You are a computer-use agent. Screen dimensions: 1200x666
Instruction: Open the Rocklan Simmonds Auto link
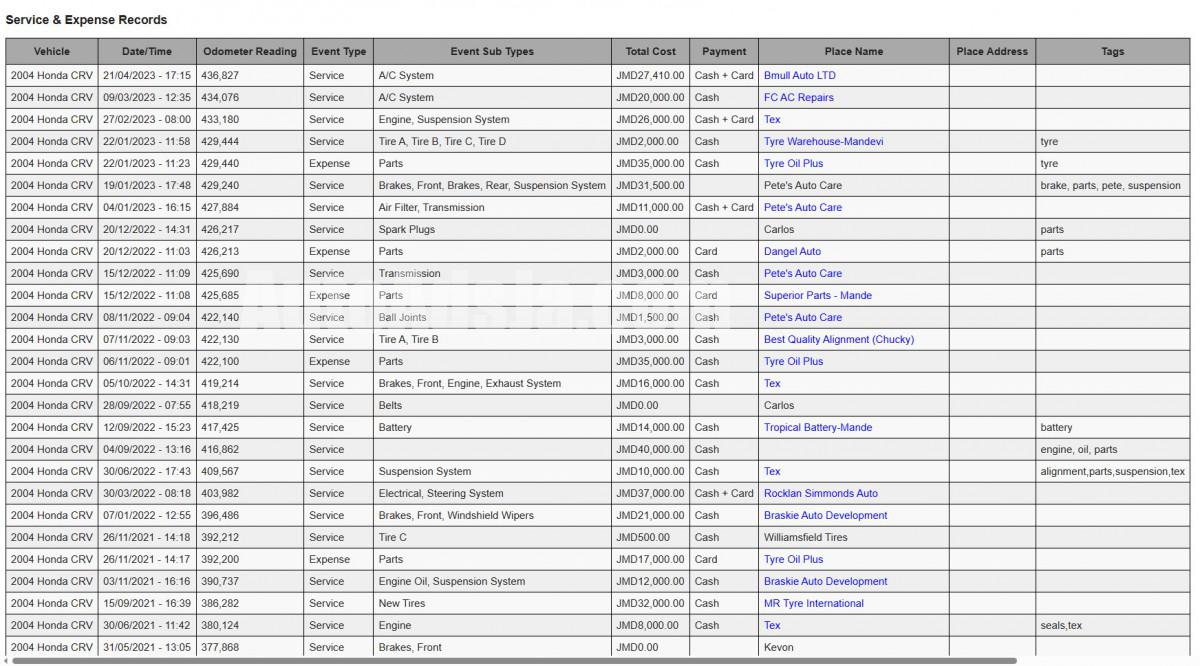(x=821, y=493)
